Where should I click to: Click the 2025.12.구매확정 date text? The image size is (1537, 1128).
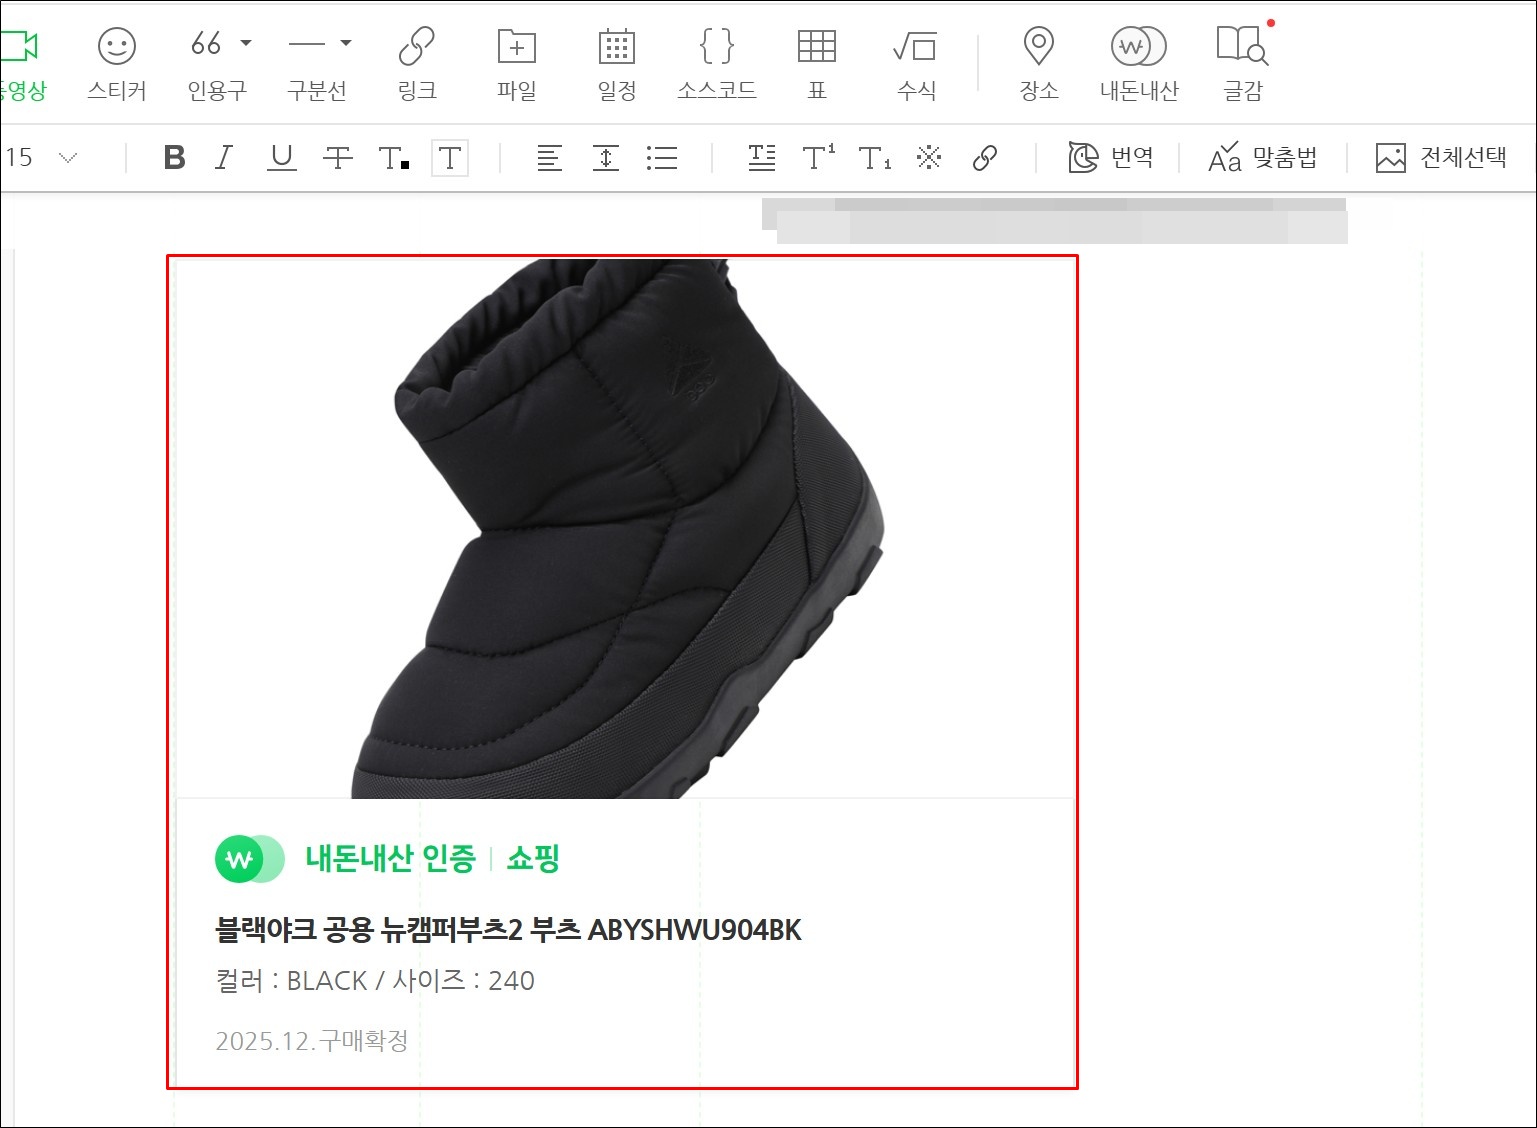tap(312, 1041)
